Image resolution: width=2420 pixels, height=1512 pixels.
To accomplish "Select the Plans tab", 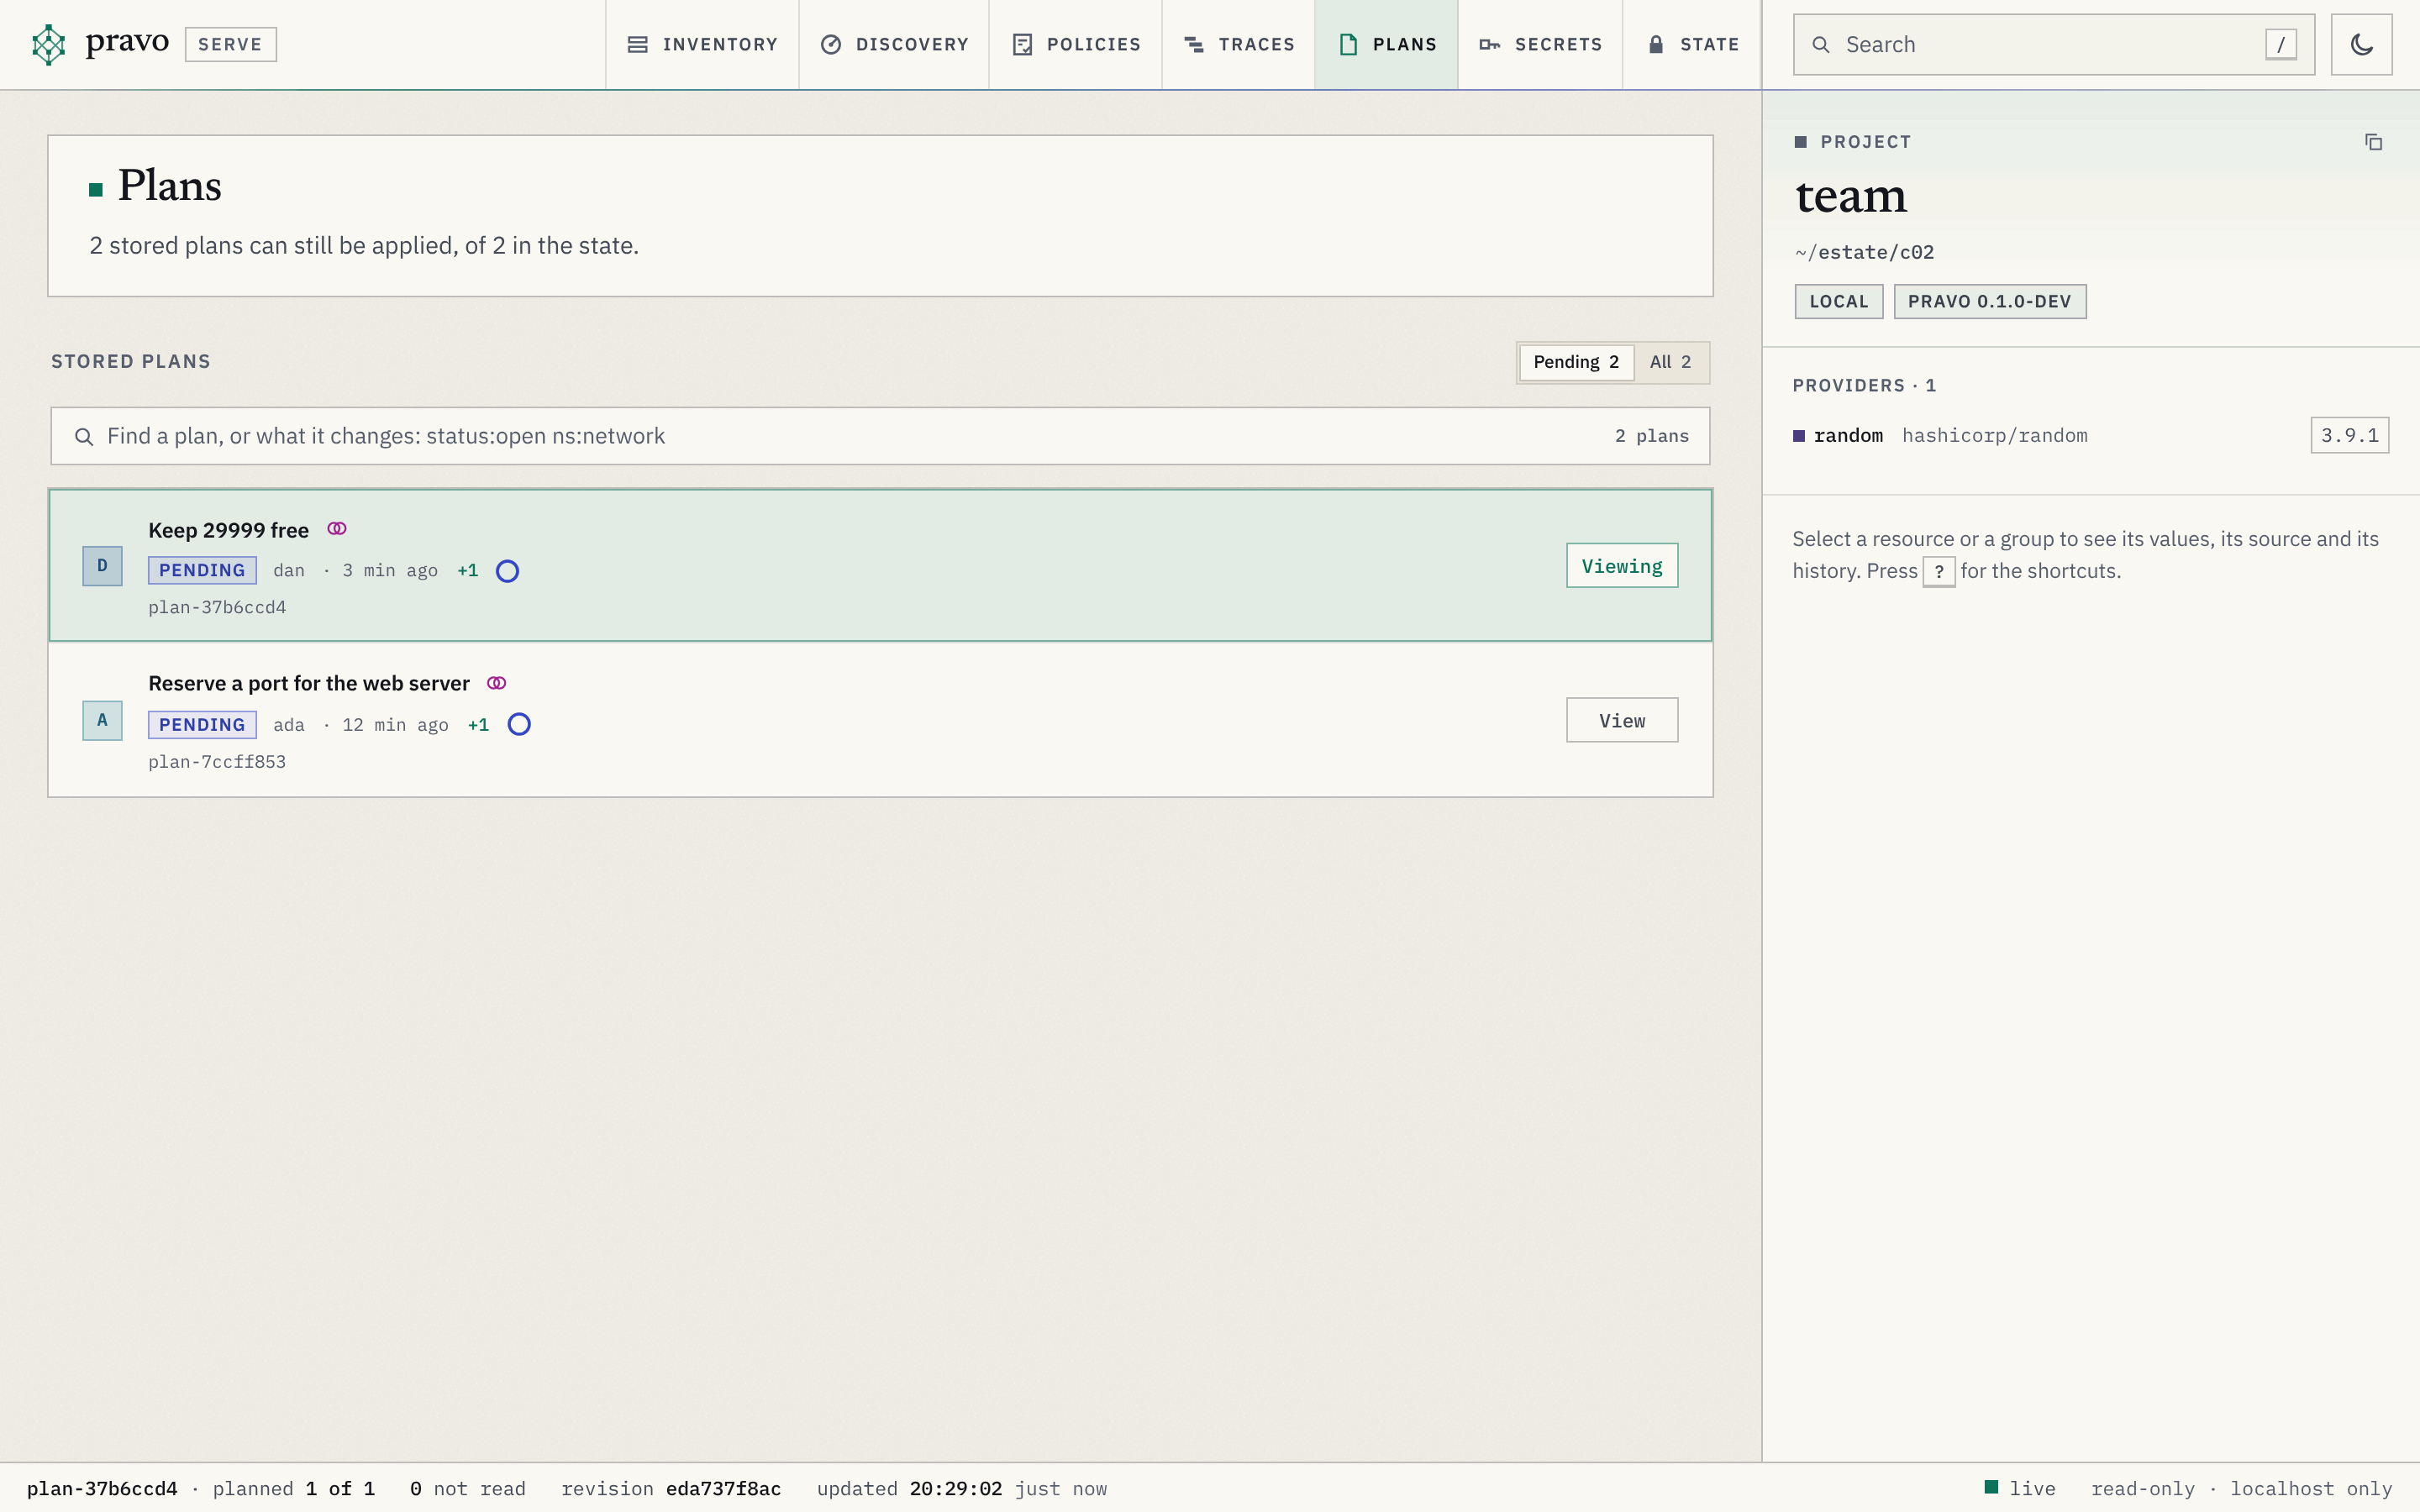I will coord(1387,45).
